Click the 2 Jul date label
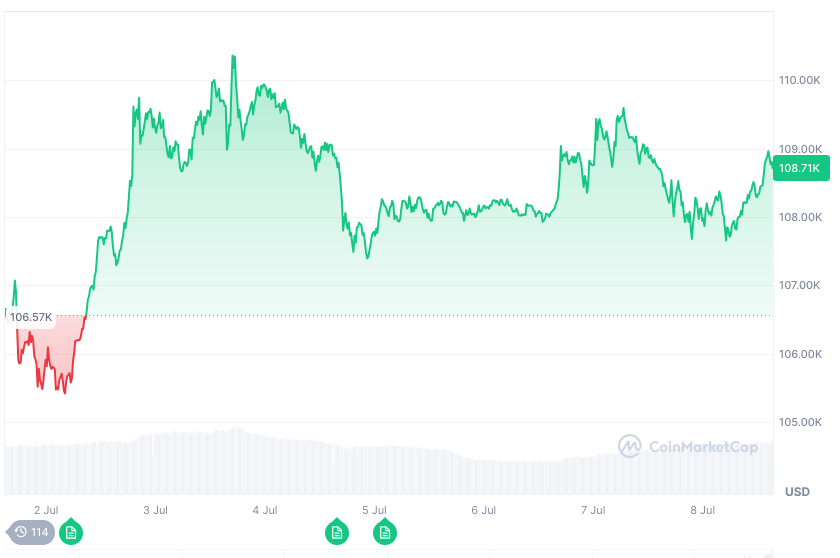Image resolution: width=840 pixels, height=558 pixels. coord(46,510)
